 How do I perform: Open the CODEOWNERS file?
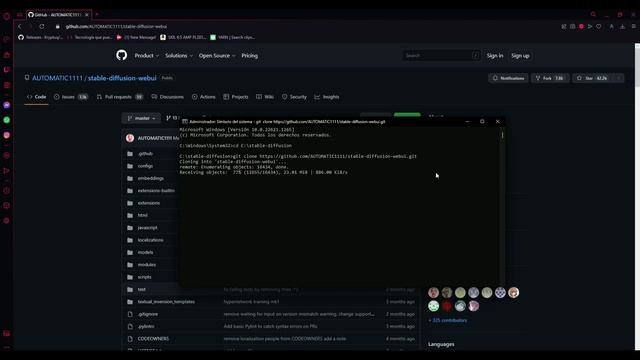(x=153, y=339)
